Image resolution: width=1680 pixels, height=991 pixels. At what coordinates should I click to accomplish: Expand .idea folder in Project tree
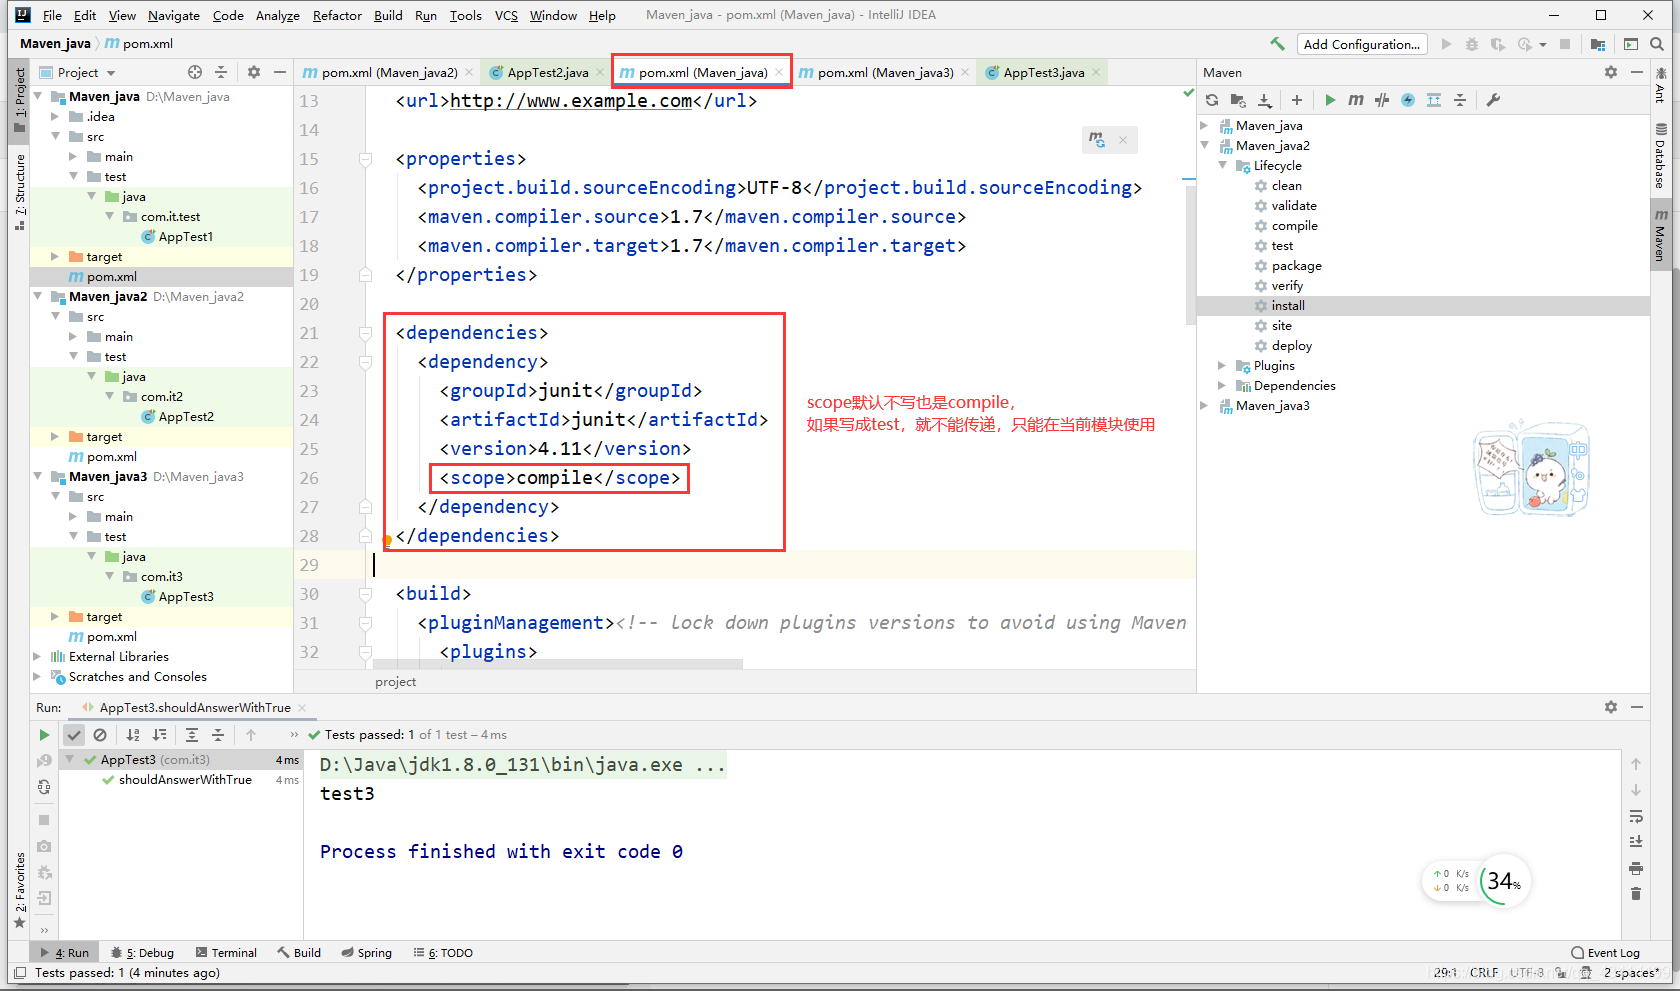[56, 117]
